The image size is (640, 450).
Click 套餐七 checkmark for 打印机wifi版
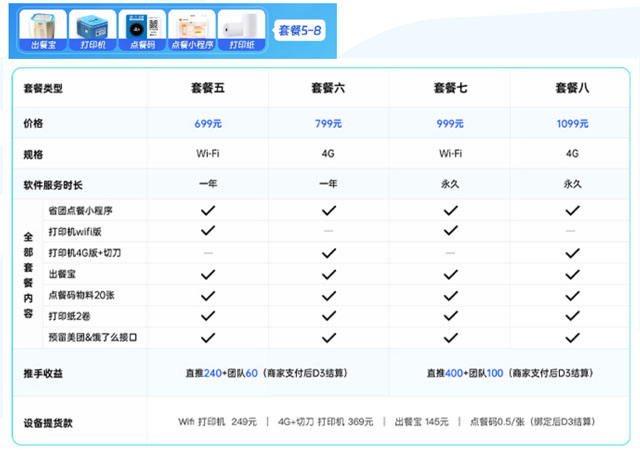pyautogui.click(x=451, y=232)
